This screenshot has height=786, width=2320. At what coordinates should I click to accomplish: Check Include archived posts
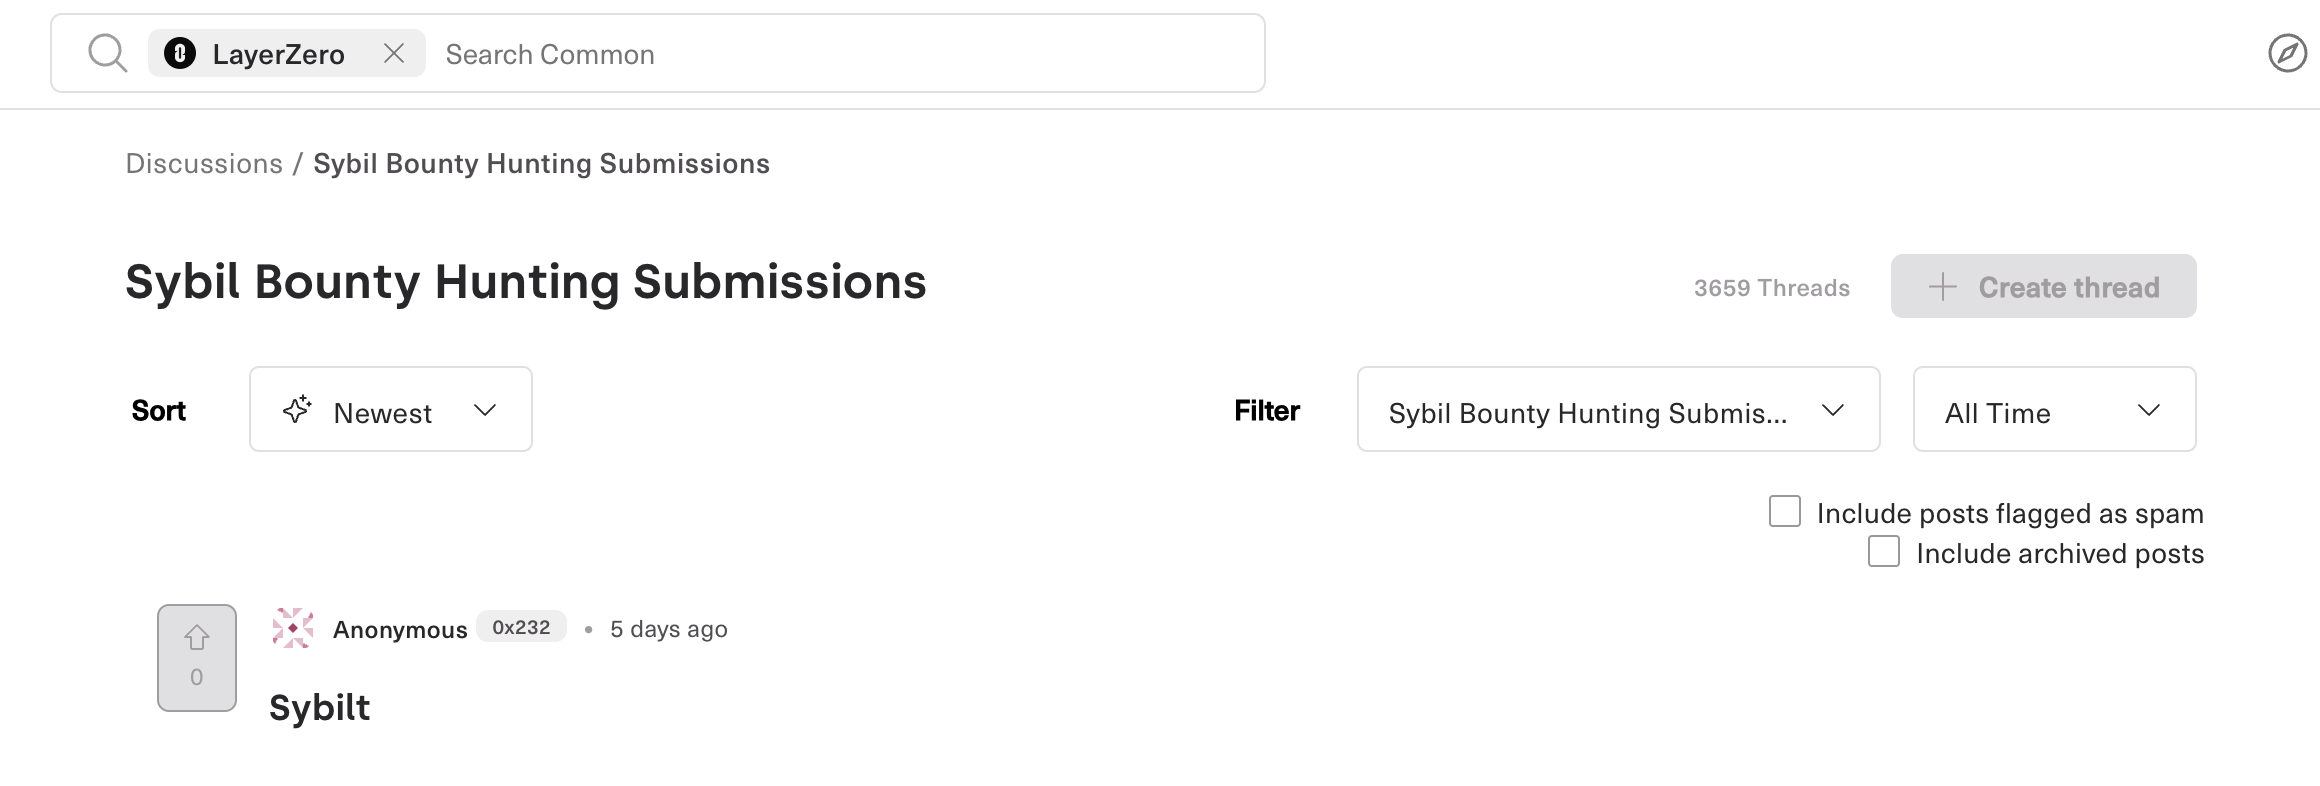pyautogui.click(x=1884, y=551)
